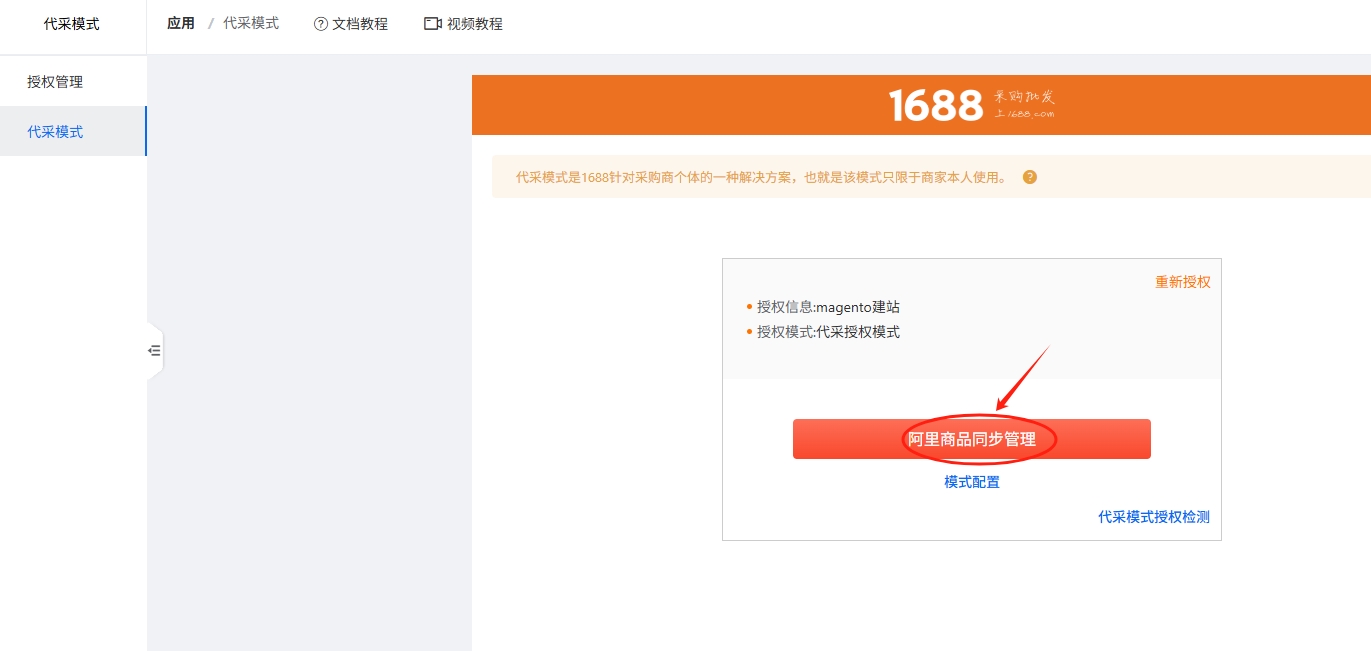
Task: Select 代采模式 in the breadcrumb path
Action: pyautogui.click(x=251, y=23)
